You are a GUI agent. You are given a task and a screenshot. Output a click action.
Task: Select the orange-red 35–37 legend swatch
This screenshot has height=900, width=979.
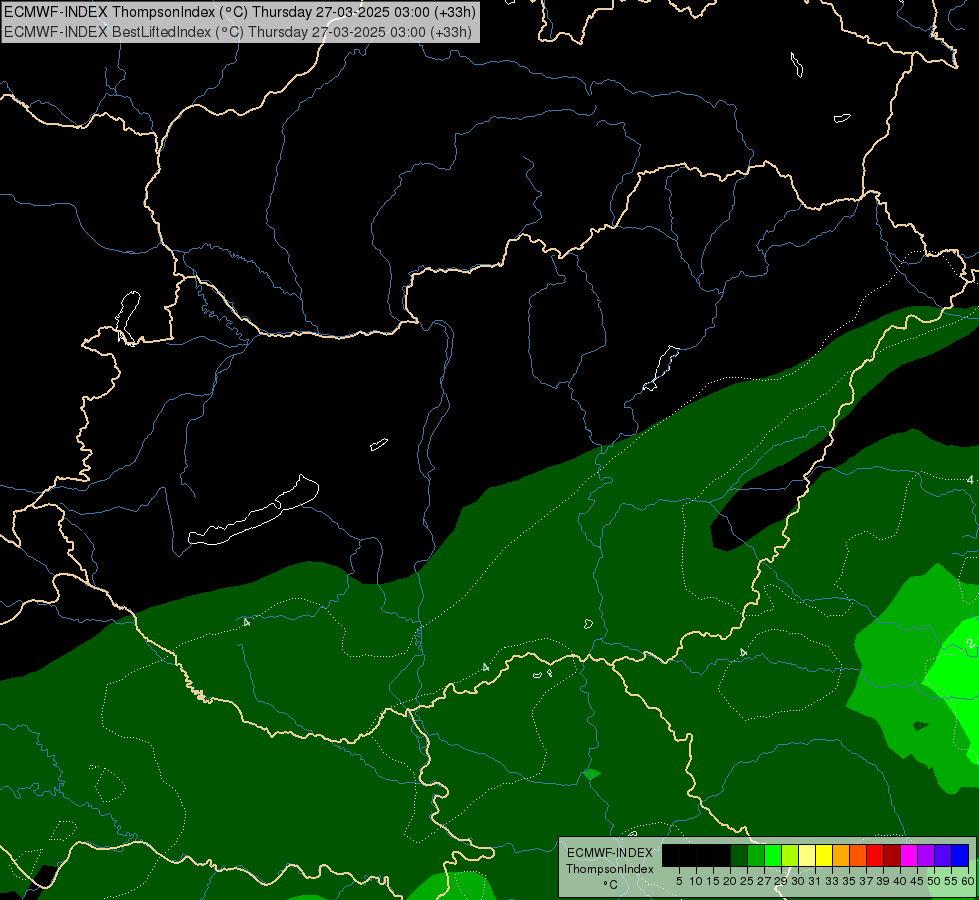858,855
